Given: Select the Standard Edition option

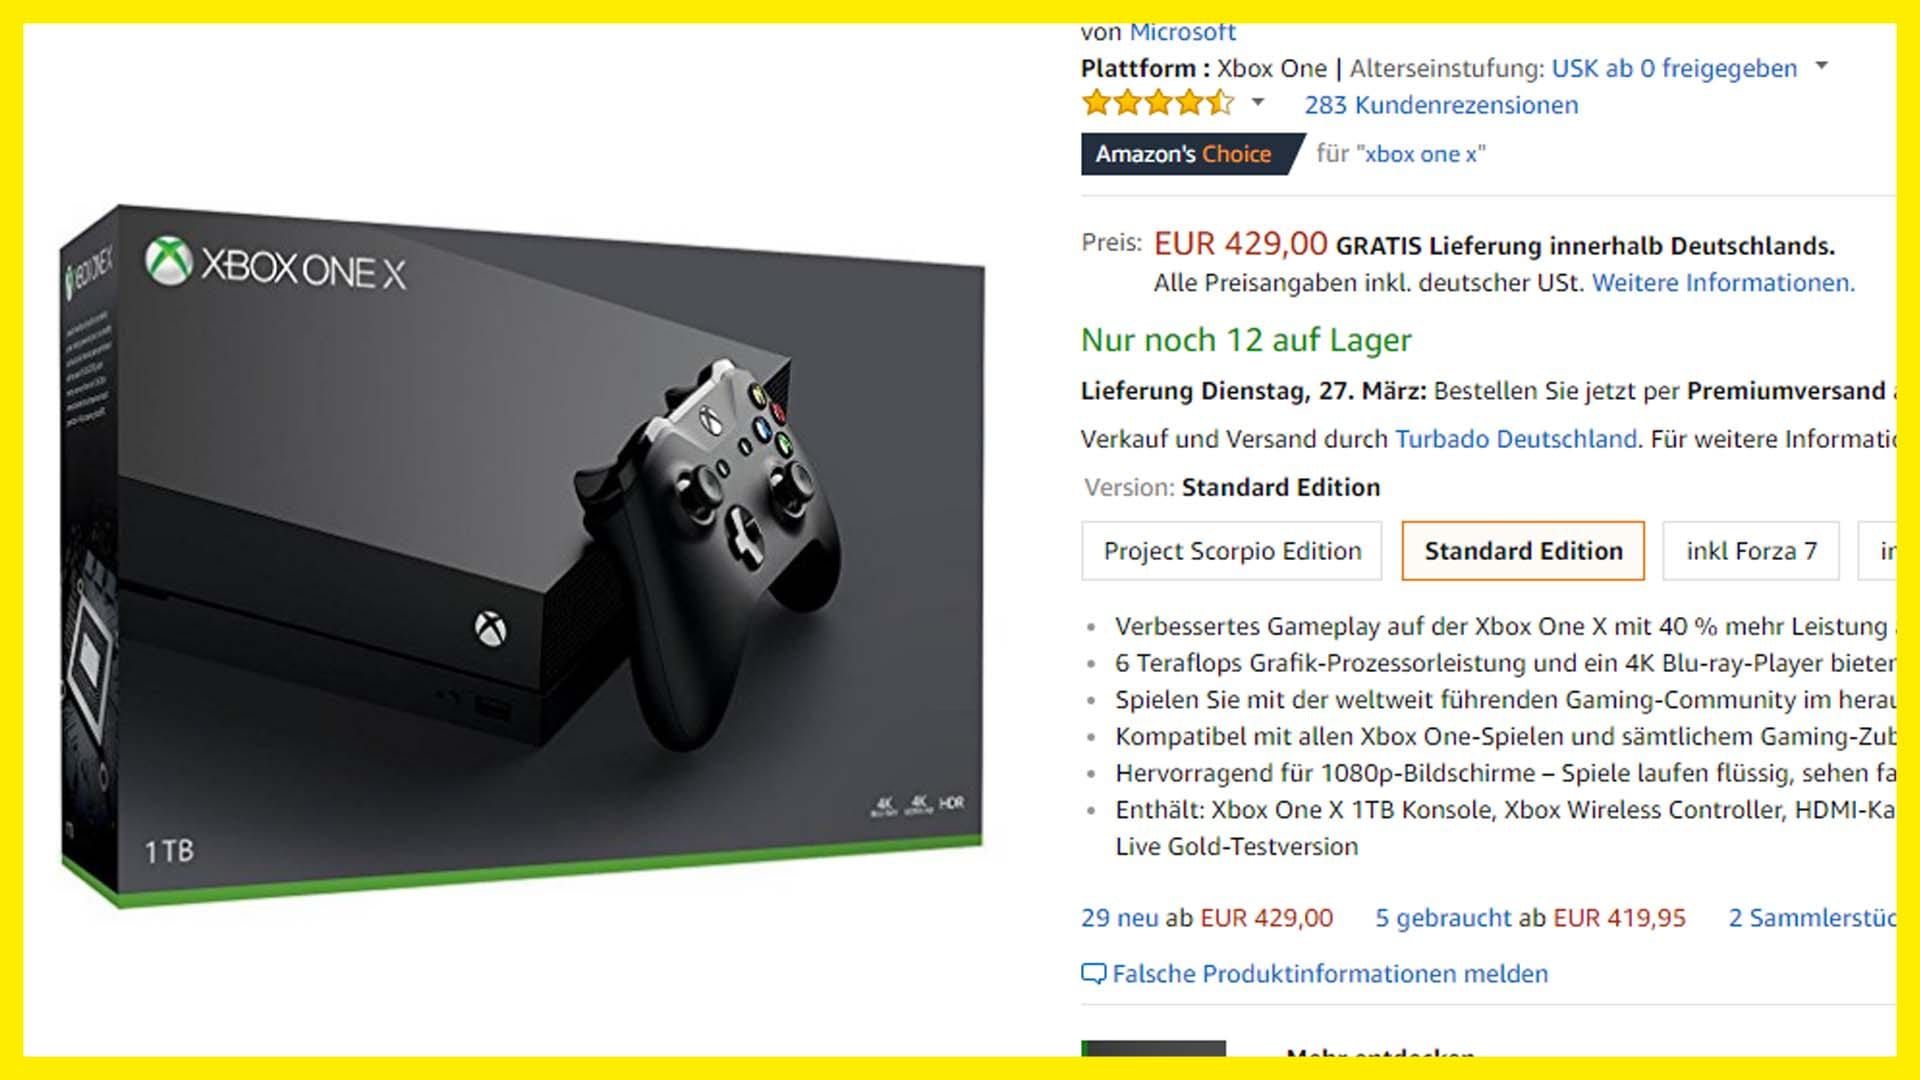Looking at the screenshot, I should point(1522,551).
